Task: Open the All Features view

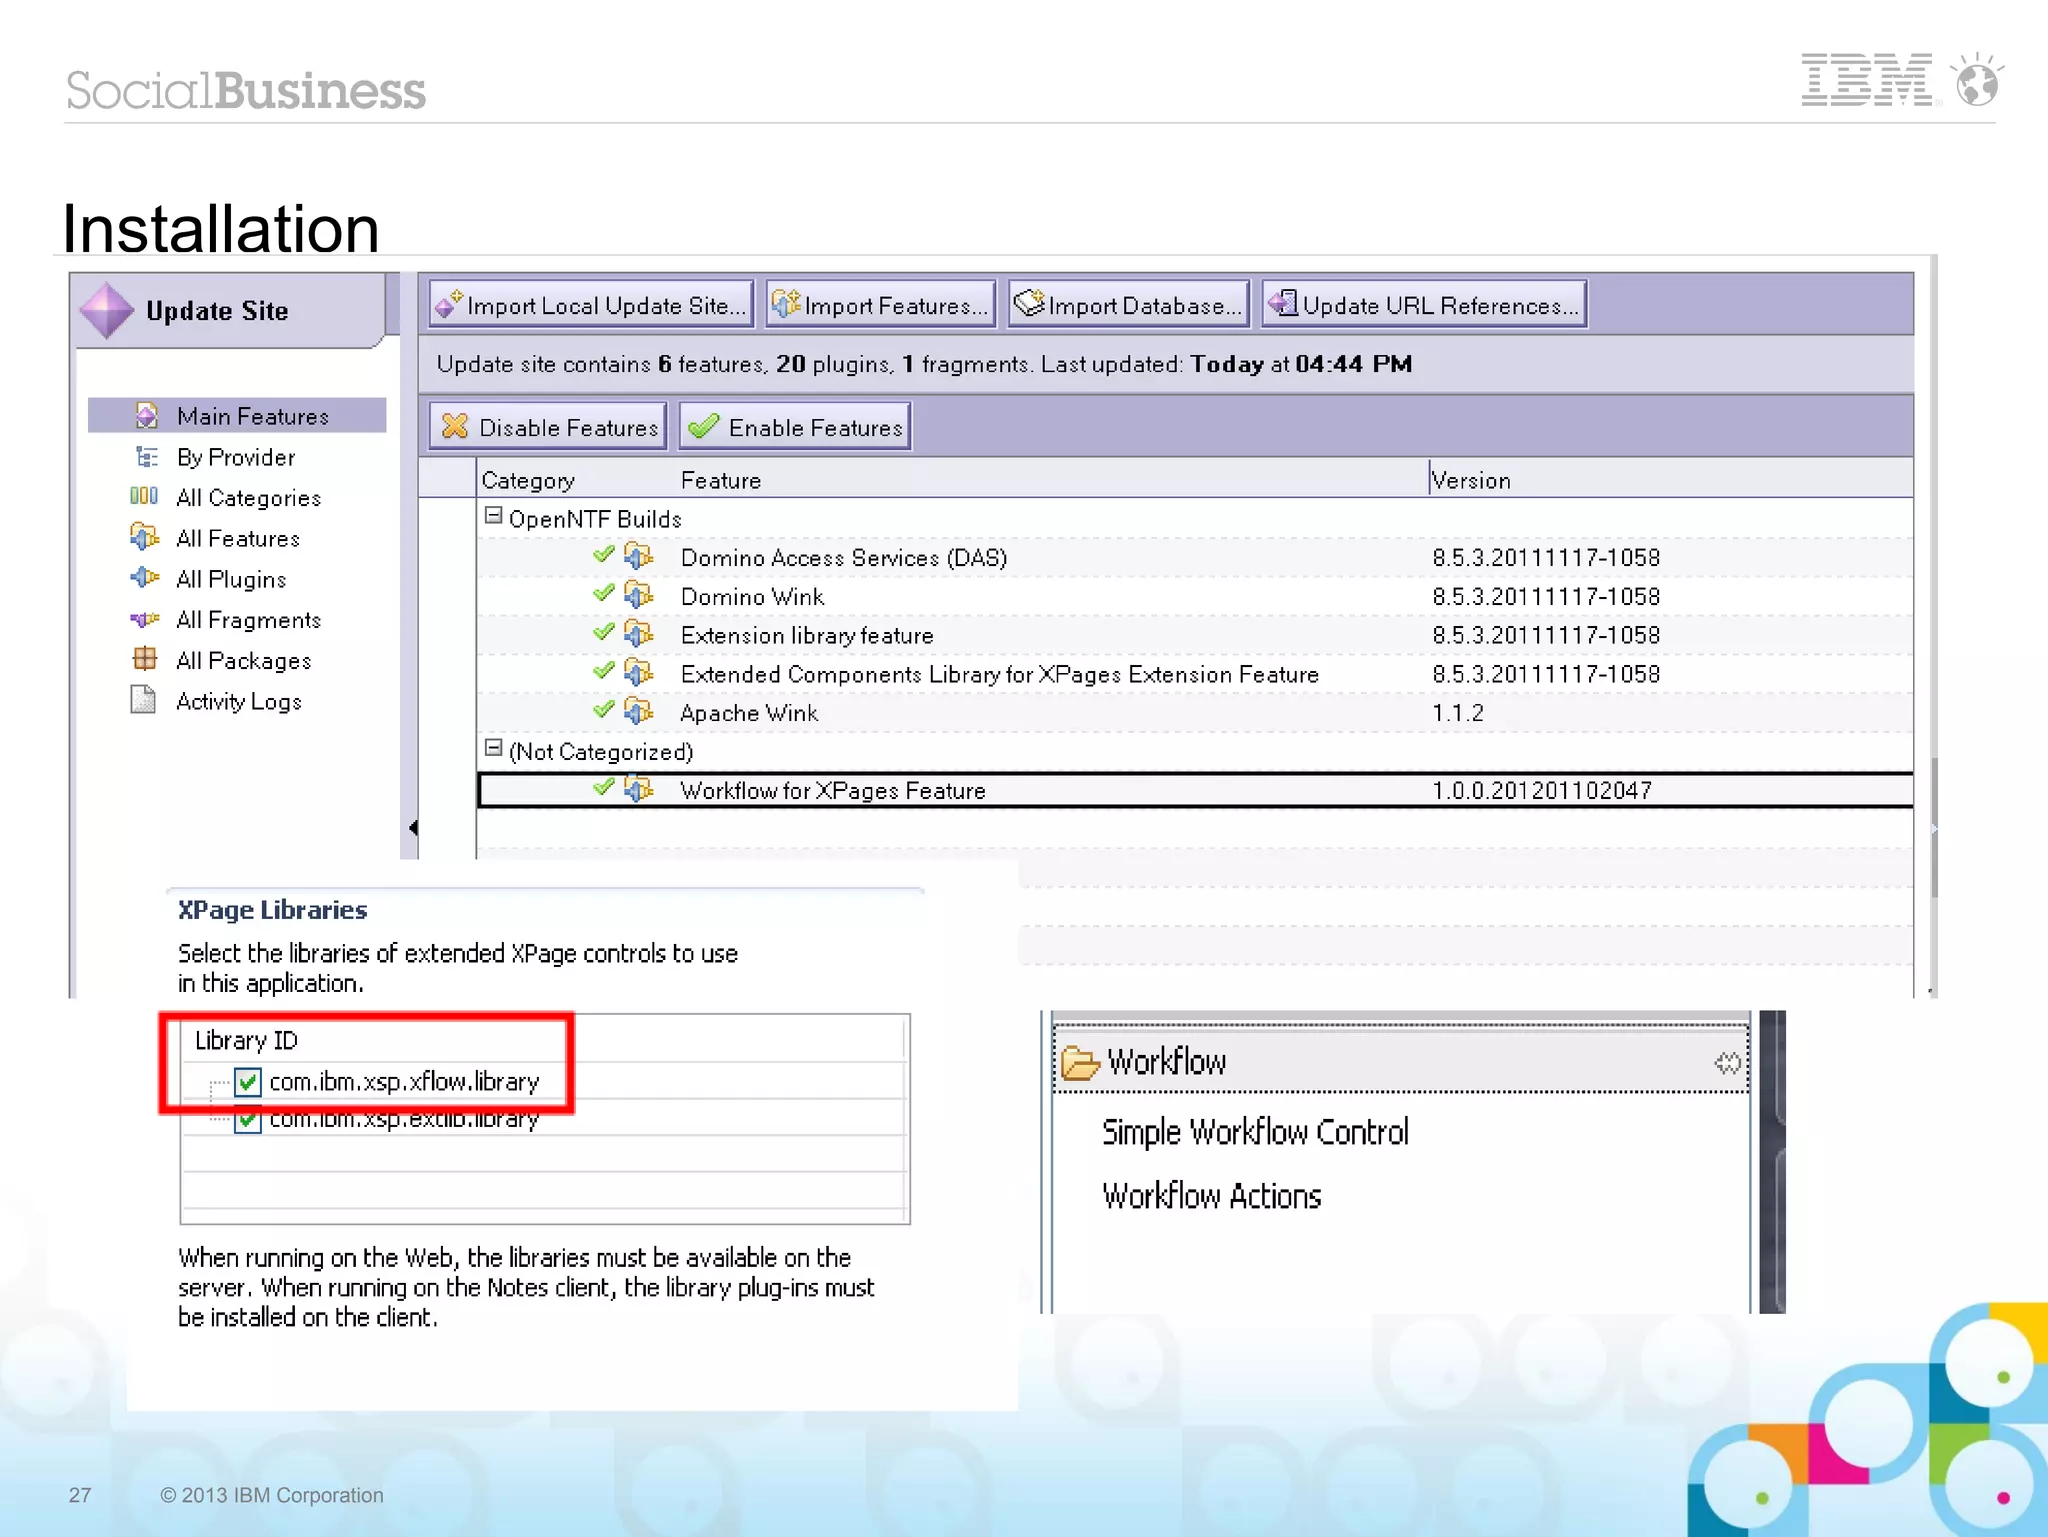Action: (x=237, y=539)
